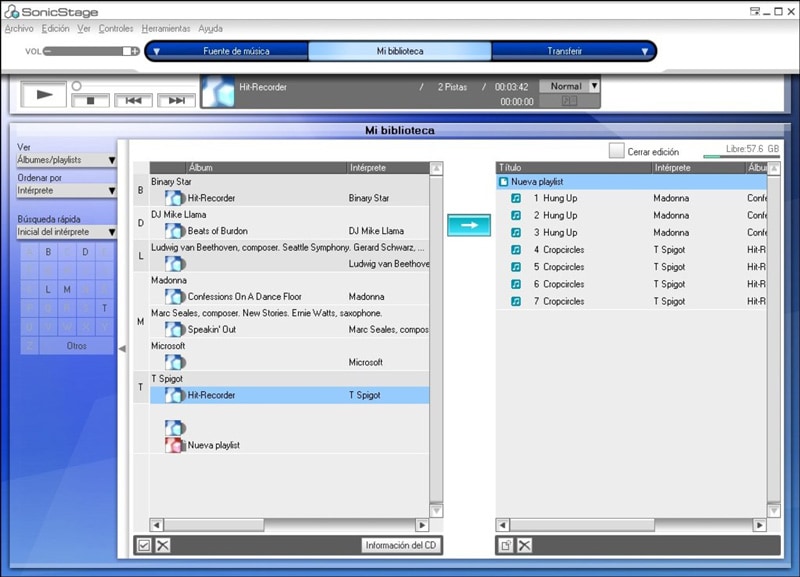Screen dimensions: 800x577
Task: Select the Nueva playlist entry in album list
Action: pyautogui.click(x=289, y=445)
